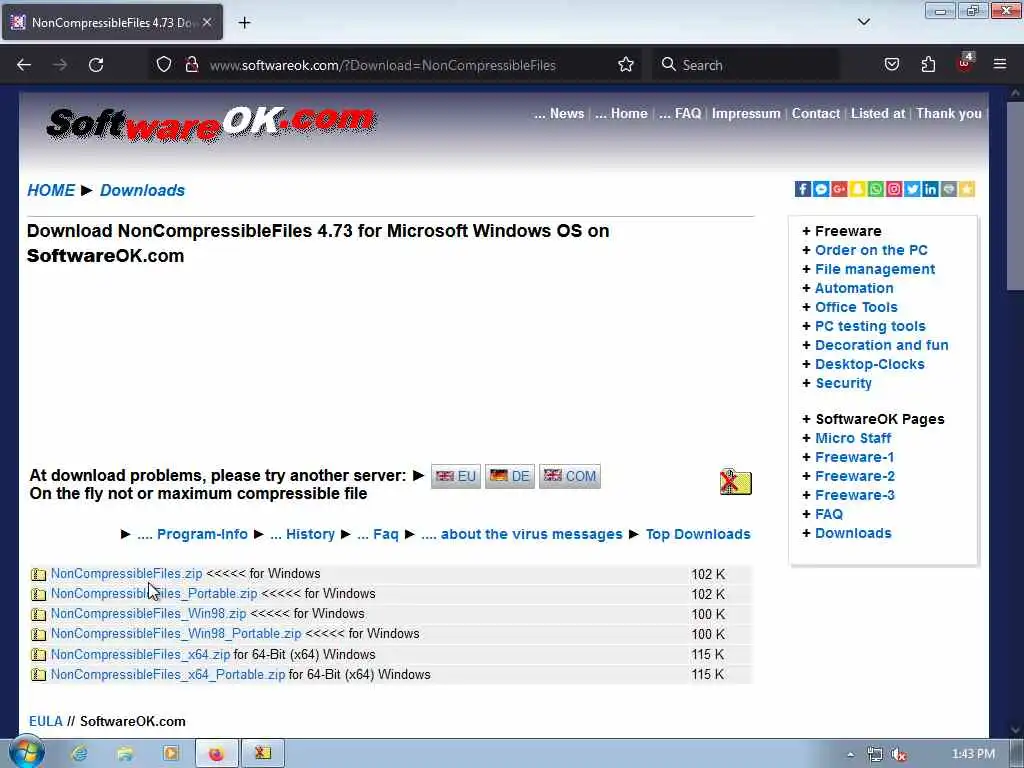This screenshot has height=768, width=1024.
Task: Download NonCompressibleFiles_x64_Portable.zip
Action: tap(168, 675)
